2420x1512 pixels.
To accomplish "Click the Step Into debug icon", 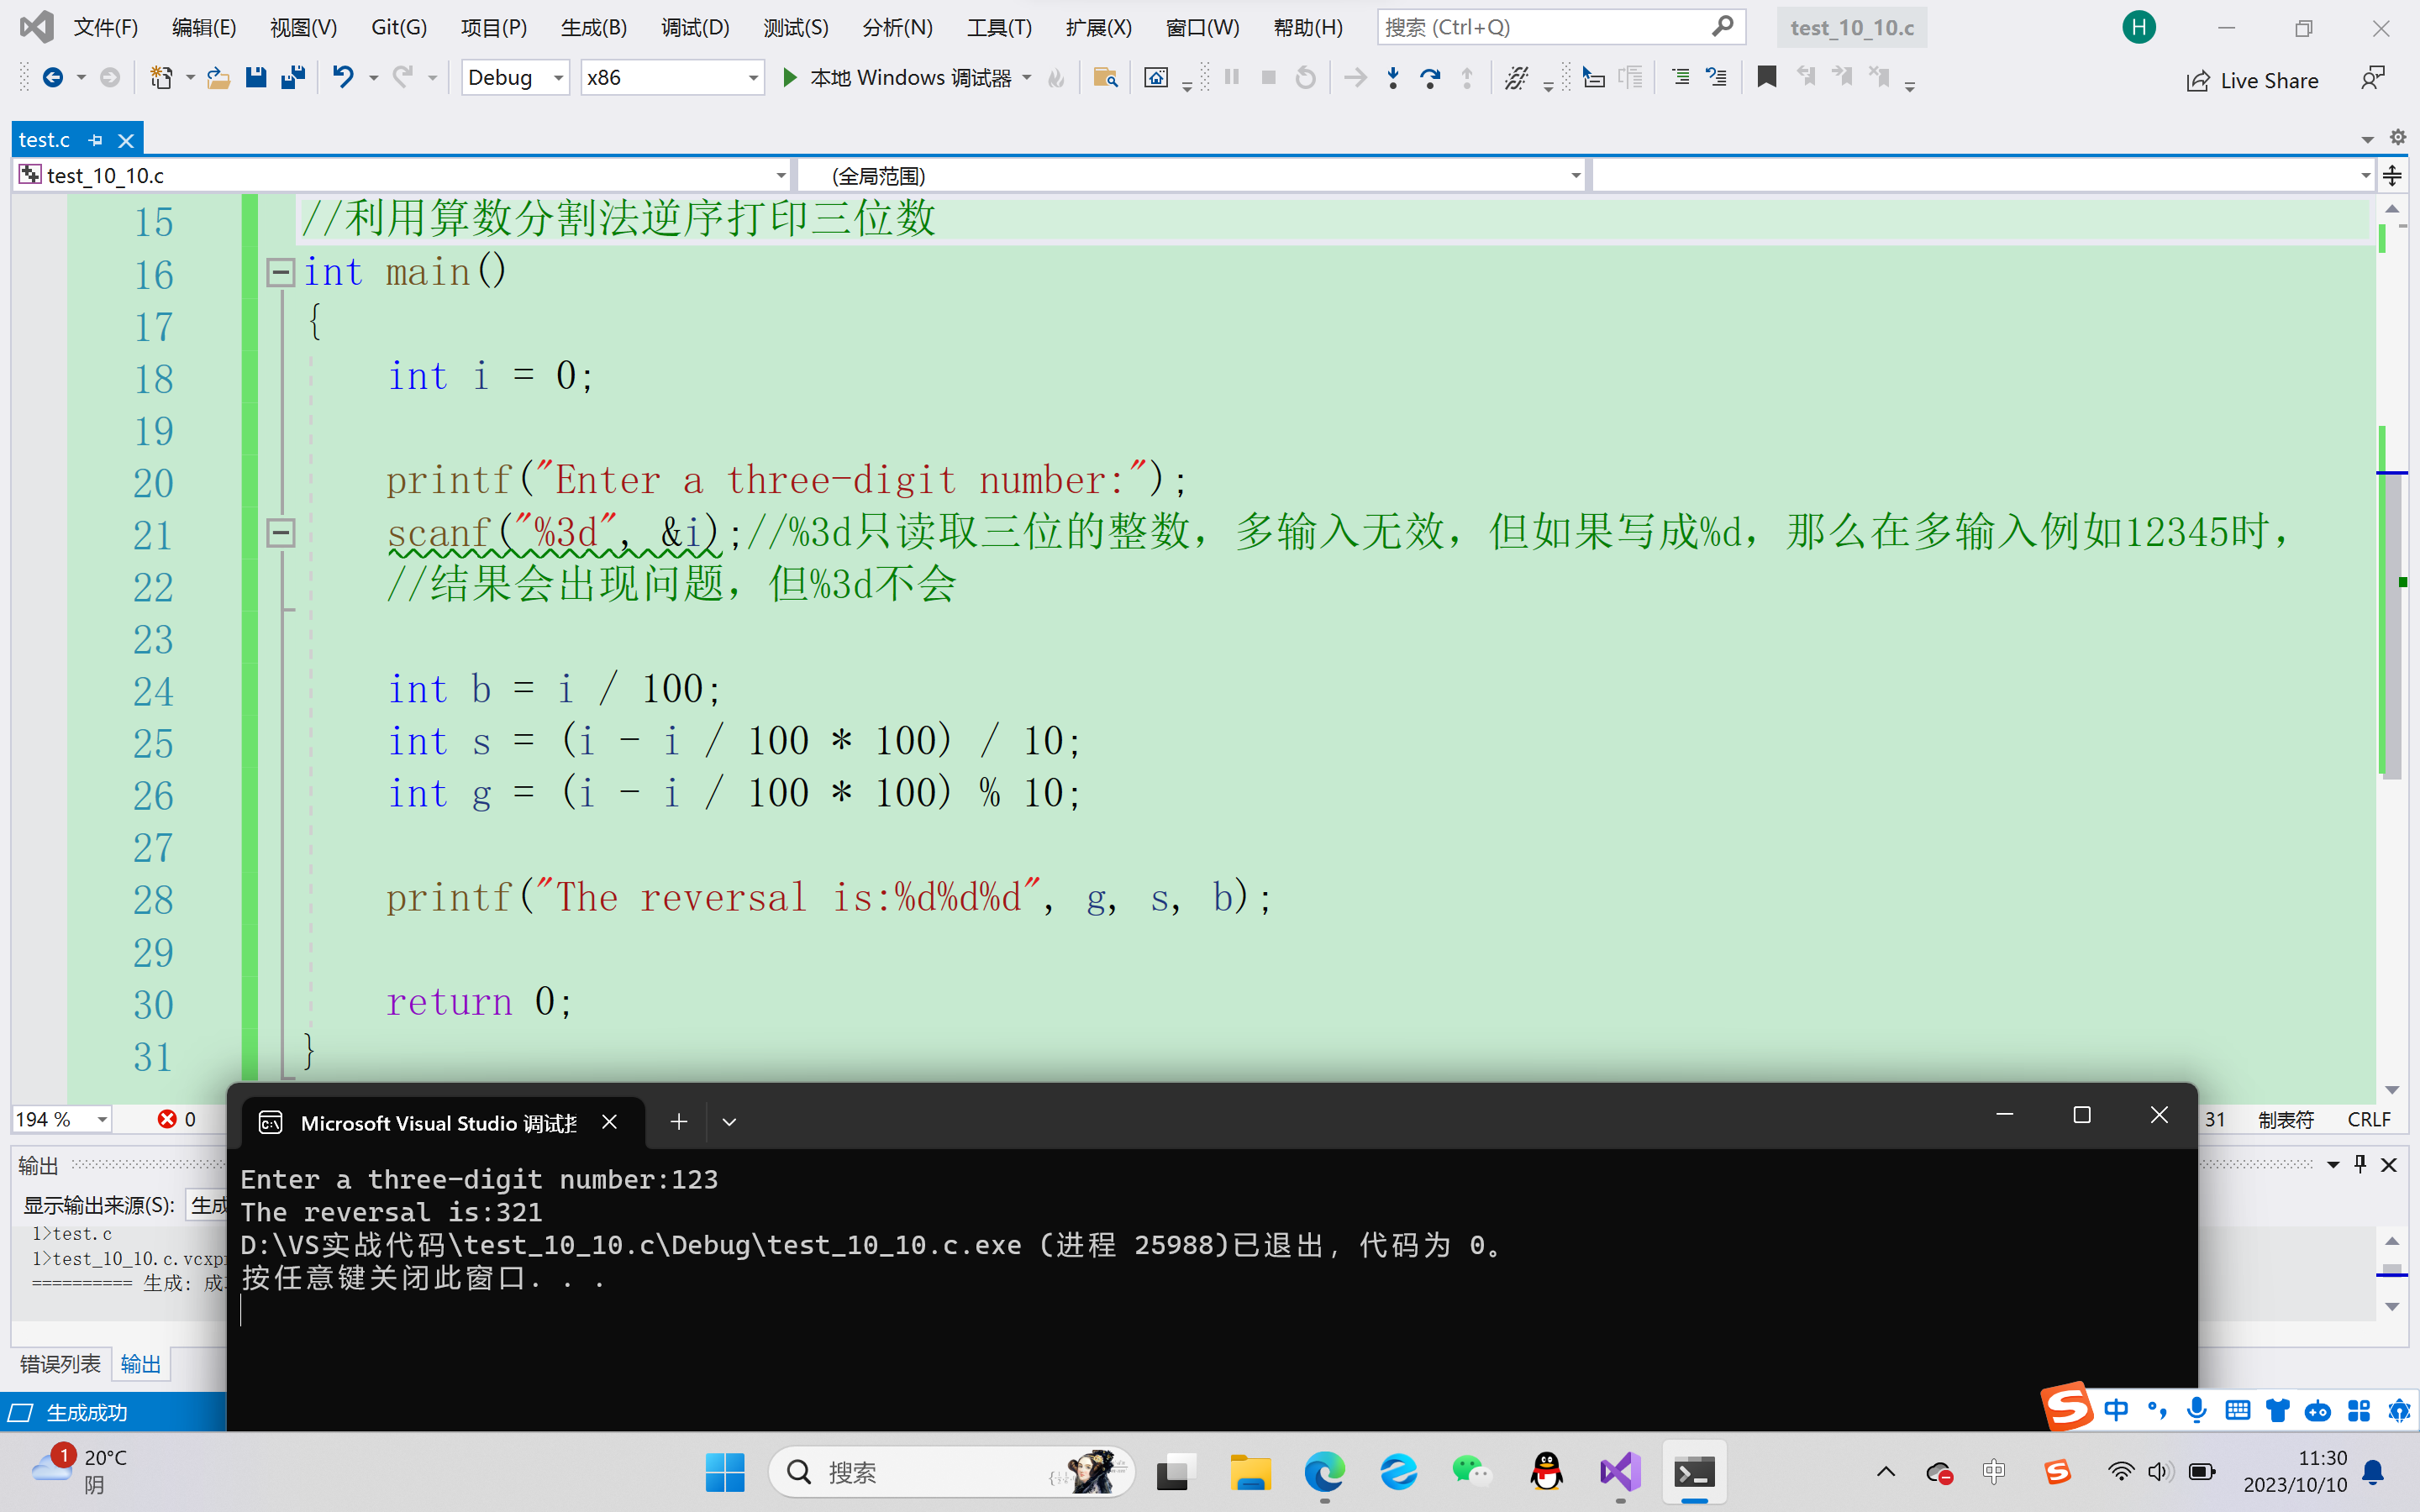I will (x=1393, y=77).
